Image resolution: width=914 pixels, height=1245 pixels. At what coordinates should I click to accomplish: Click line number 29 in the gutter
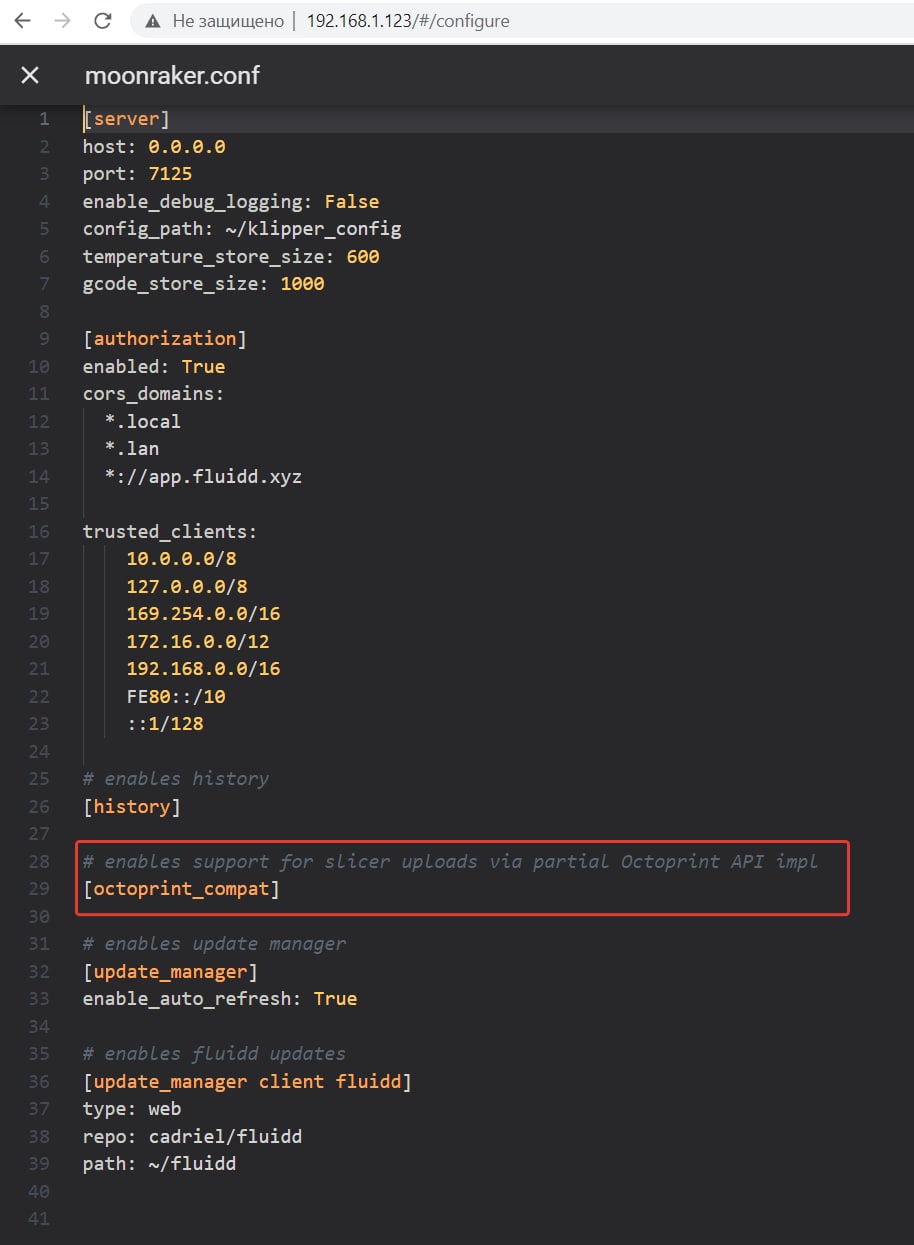click(39, 888)
